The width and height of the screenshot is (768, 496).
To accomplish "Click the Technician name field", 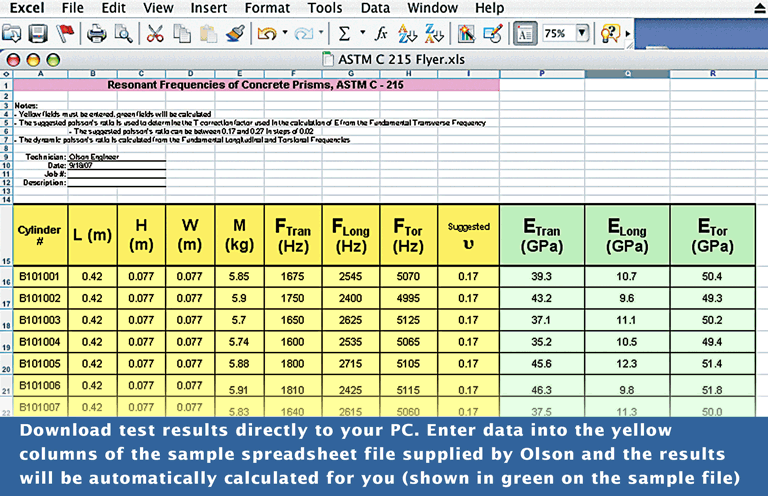I will 117,157.
